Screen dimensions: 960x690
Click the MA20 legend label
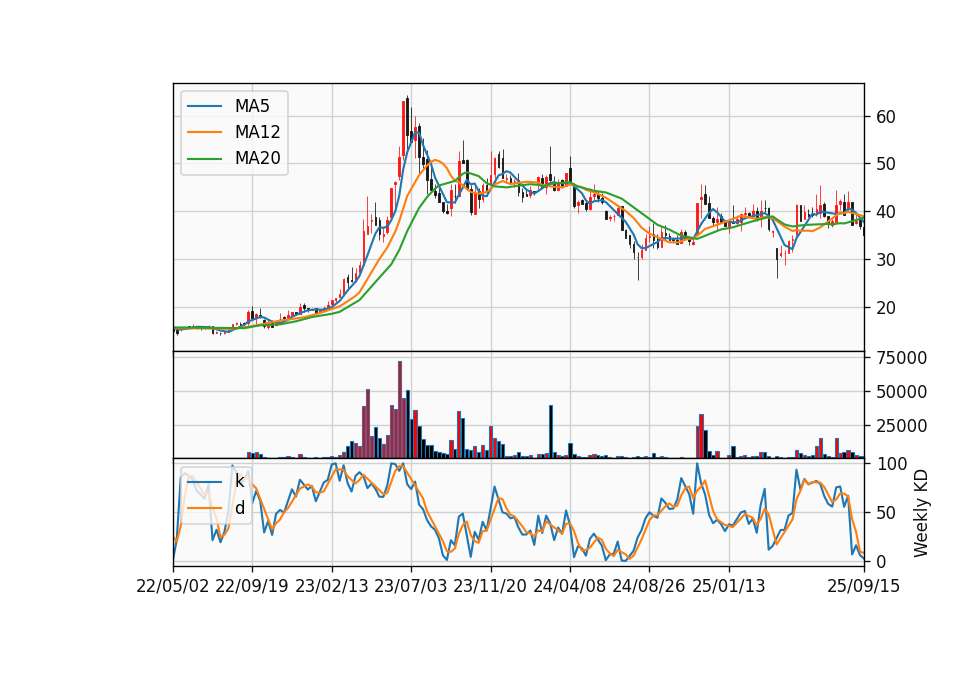point(257,158)
